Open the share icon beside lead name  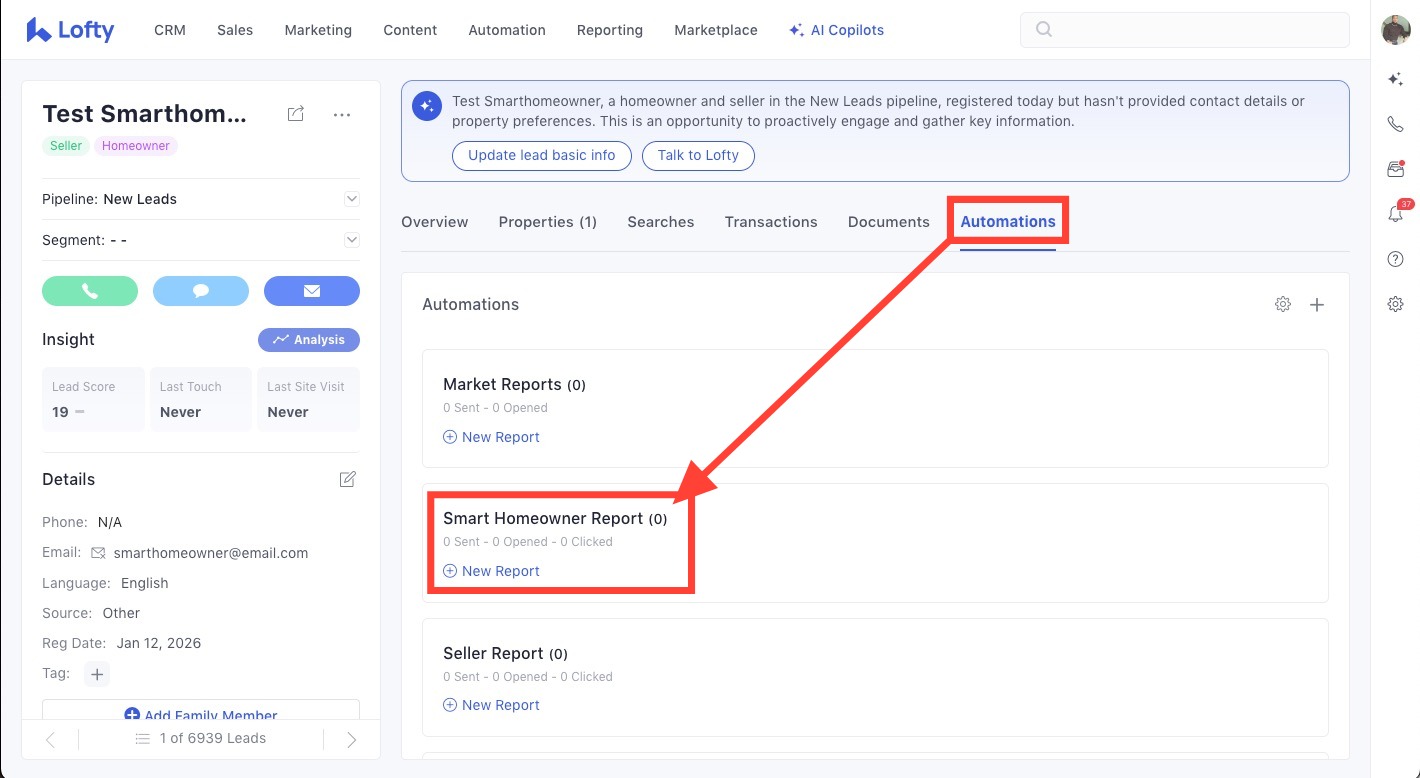coord(295,114)
